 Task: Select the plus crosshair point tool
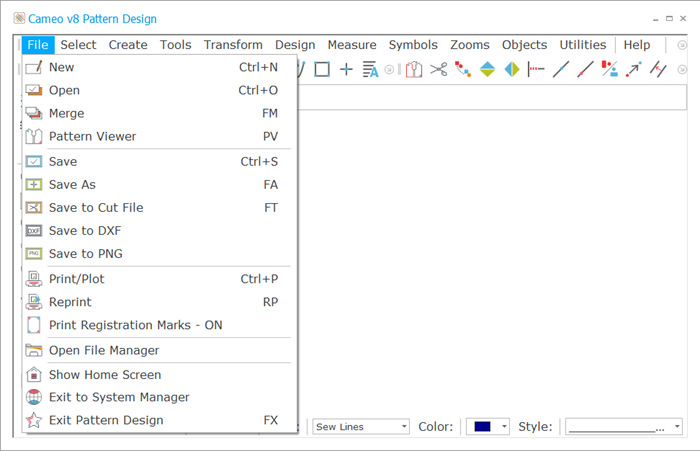coord(346,69)
